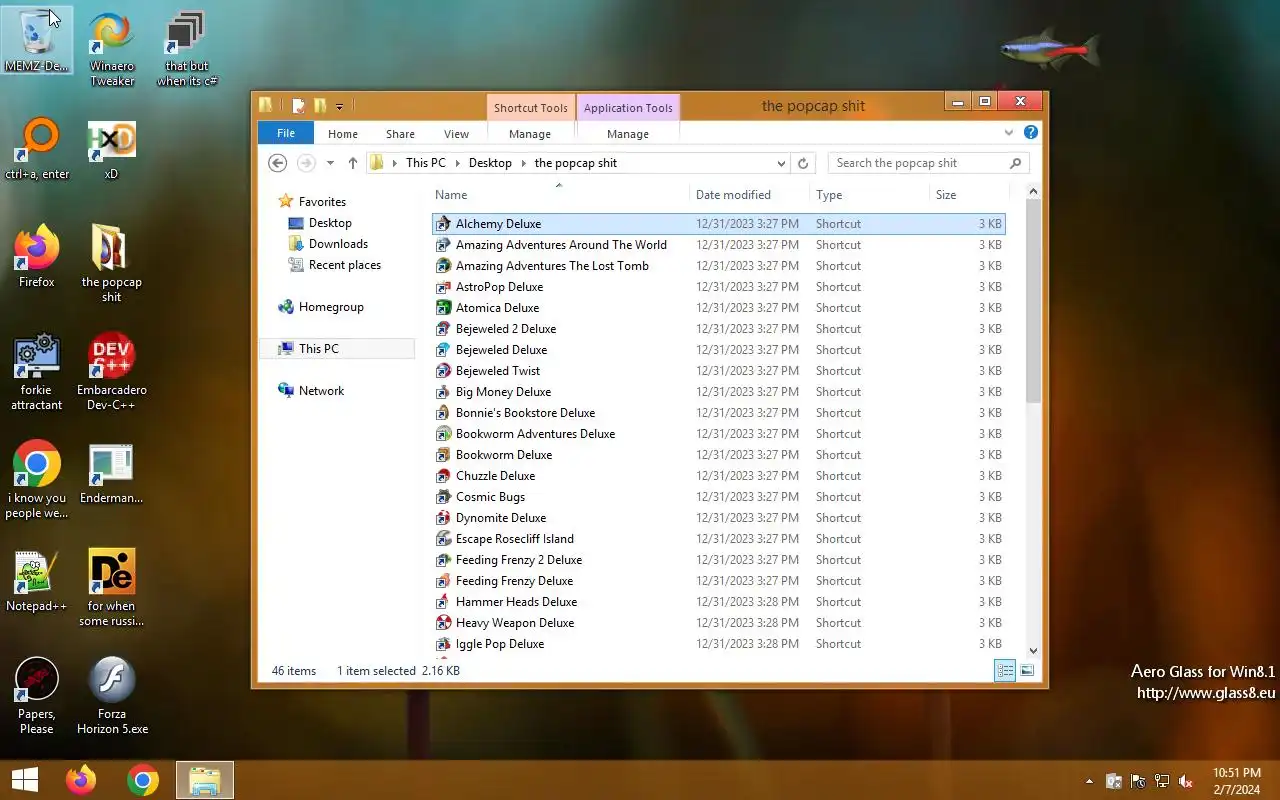Switch to the Home ribbon tab
Viewport: 1280px width, 800px height.
[x=343, y=133]
